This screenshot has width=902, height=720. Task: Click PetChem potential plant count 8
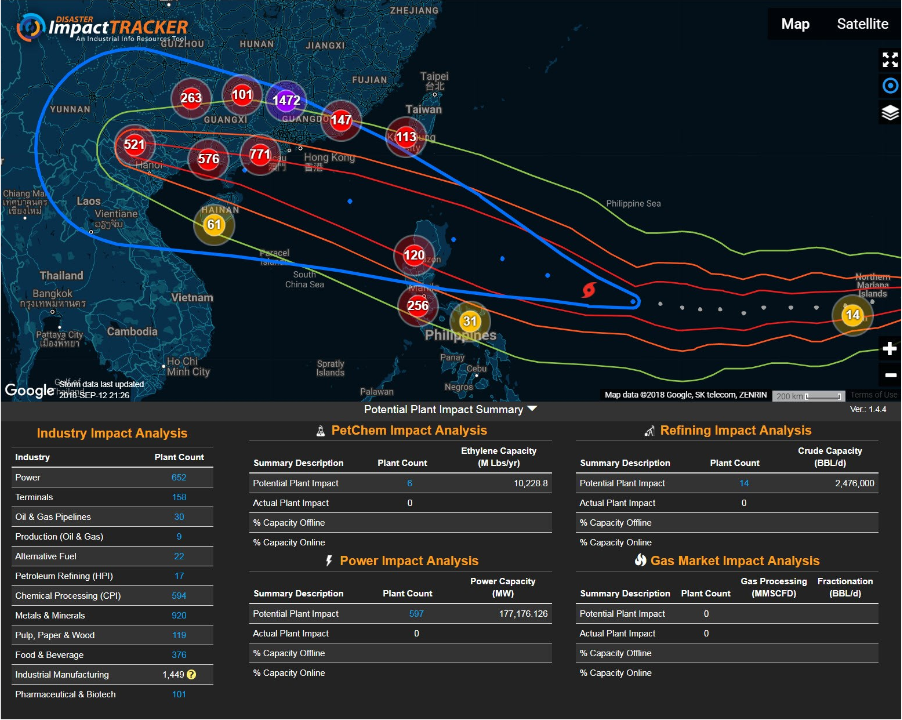pos(410,483)
